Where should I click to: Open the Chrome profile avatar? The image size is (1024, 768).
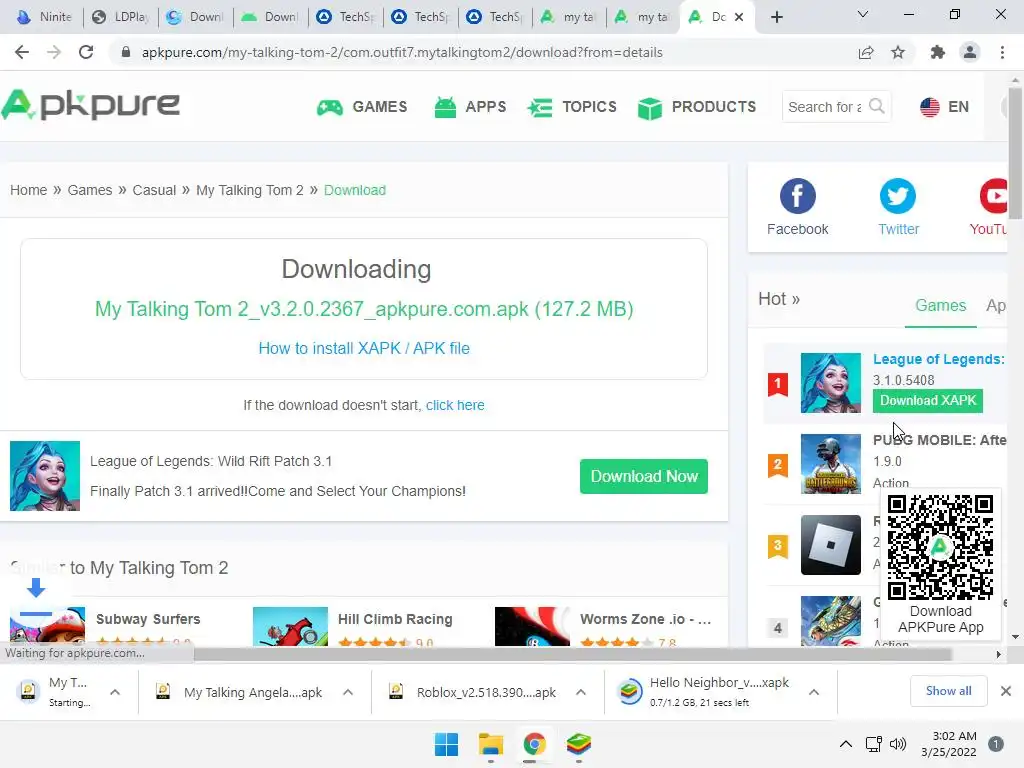[x=970, y=52]
